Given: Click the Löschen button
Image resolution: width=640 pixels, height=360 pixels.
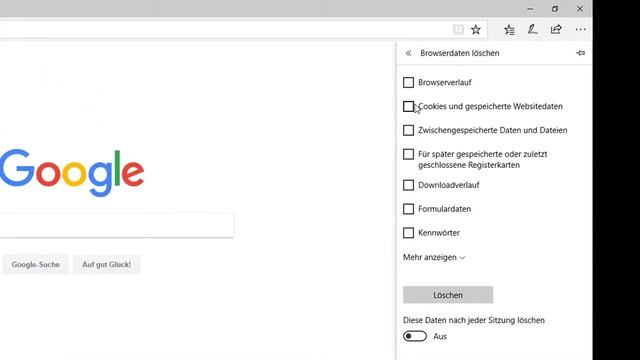Looking at the screenshot, I should 448,295.
